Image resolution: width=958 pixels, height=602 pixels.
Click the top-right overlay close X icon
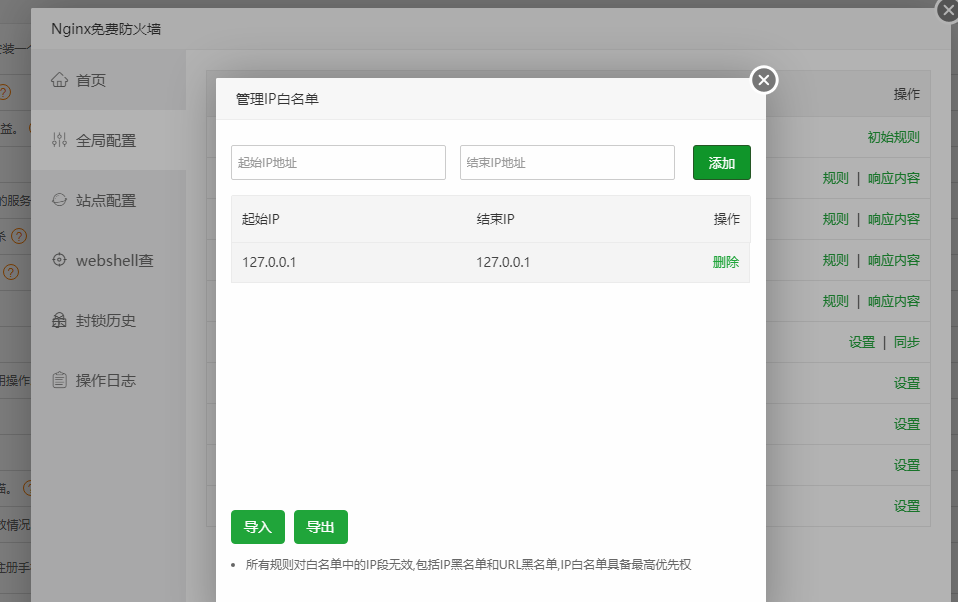tap(947, 11)
